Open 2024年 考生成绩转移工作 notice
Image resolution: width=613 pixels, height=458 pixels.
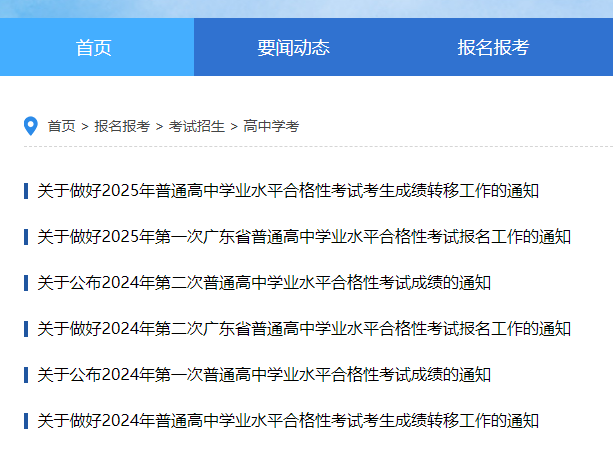(x=288, y=421)
